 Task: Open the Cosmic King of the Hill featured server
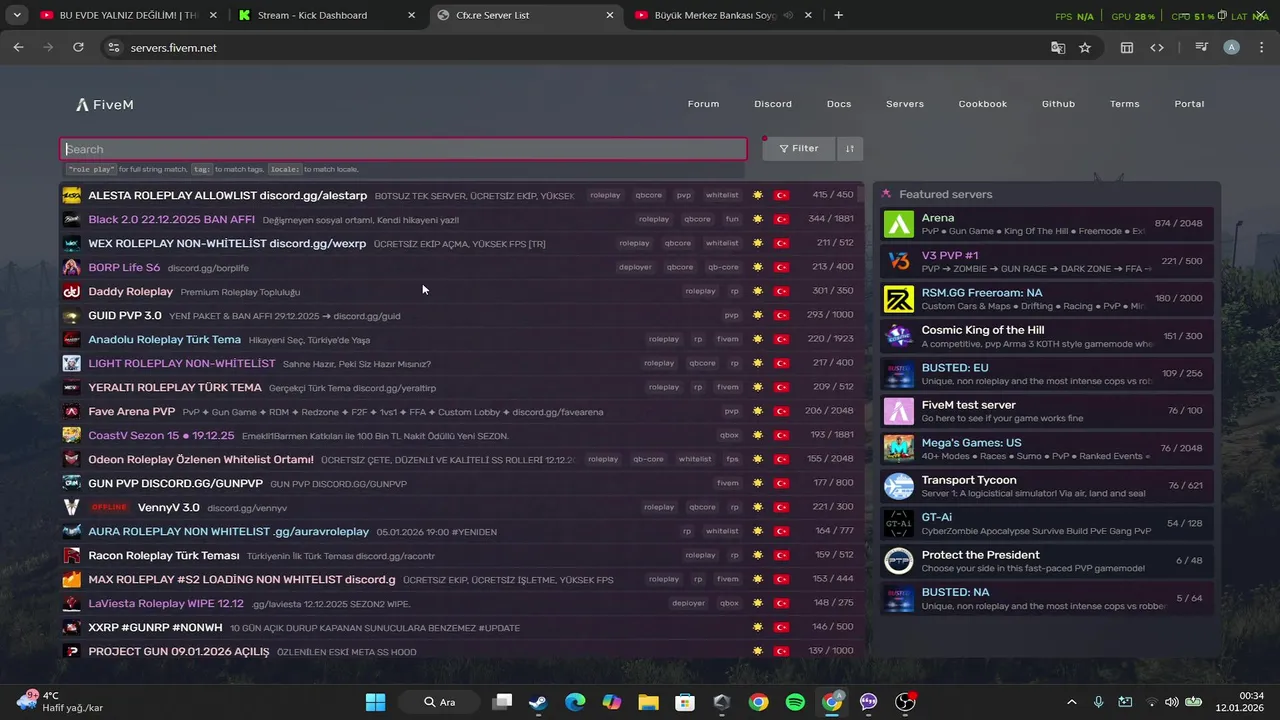tap(1047, 336)
